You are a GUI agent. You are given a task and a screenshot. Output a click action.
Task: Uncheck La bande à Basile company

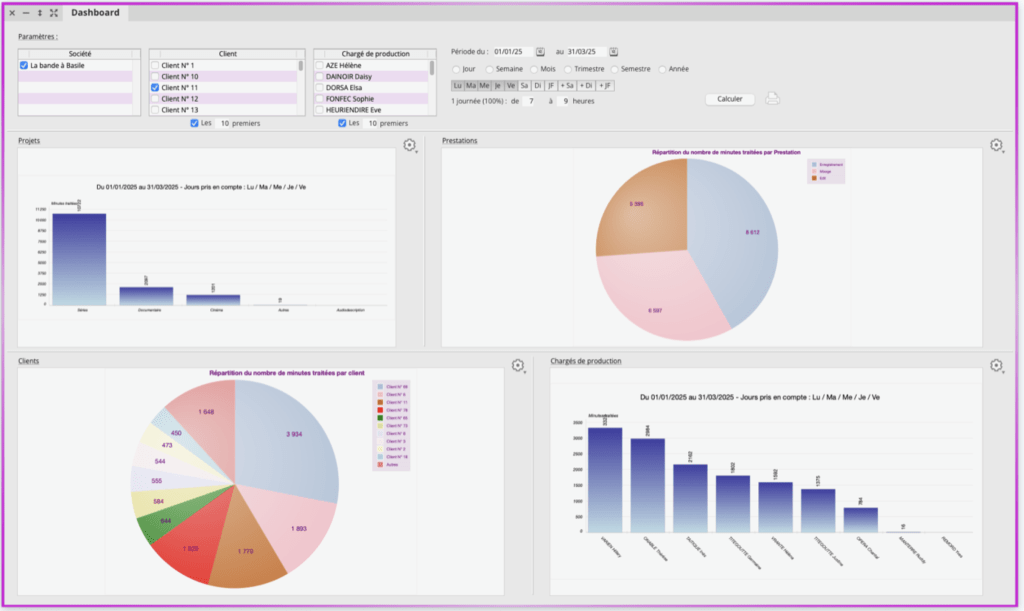(24, 65)
